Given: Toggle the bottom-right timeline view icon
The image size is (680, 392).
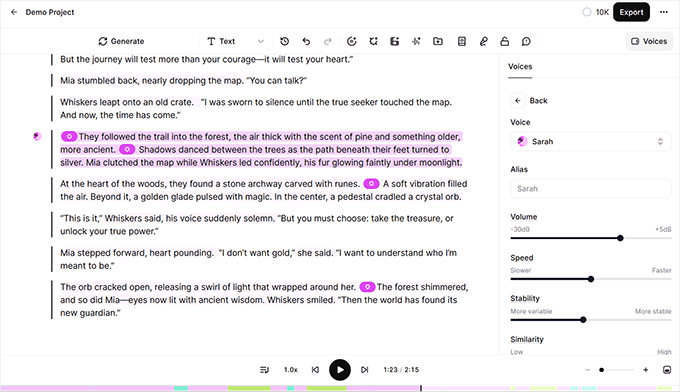Looking at the screenshot, I should coord(667,370).
